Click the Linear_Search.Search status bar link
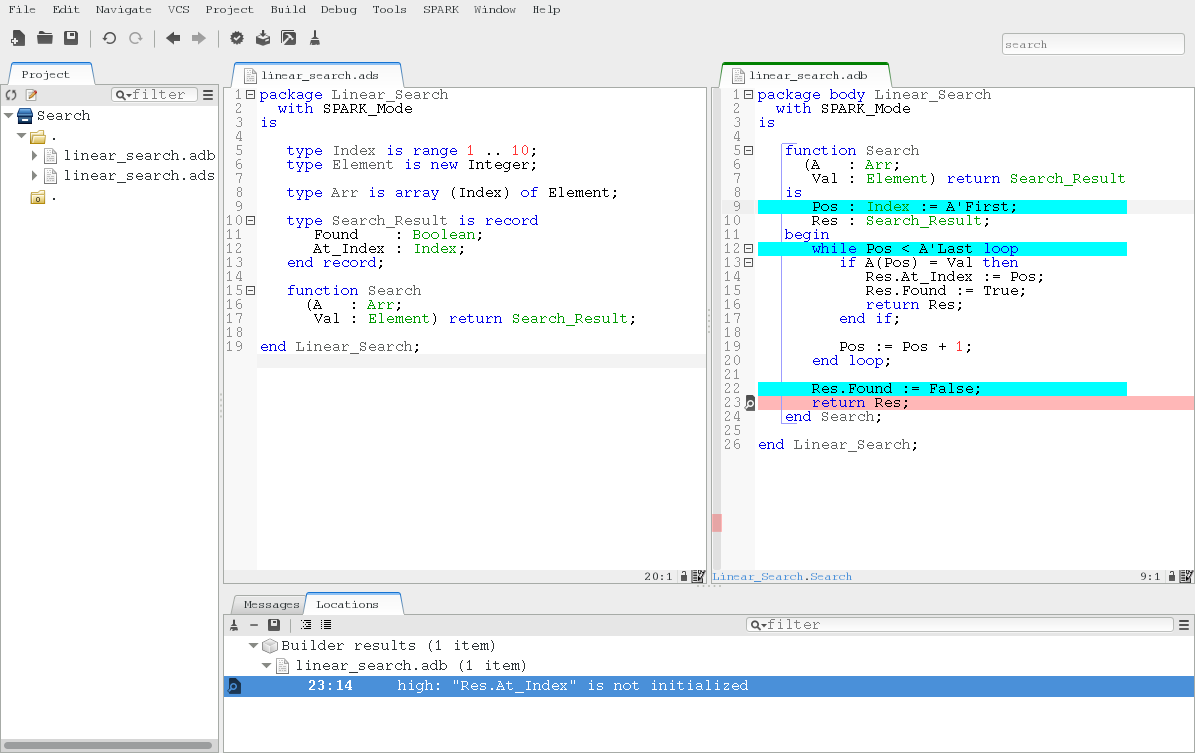 782,577
